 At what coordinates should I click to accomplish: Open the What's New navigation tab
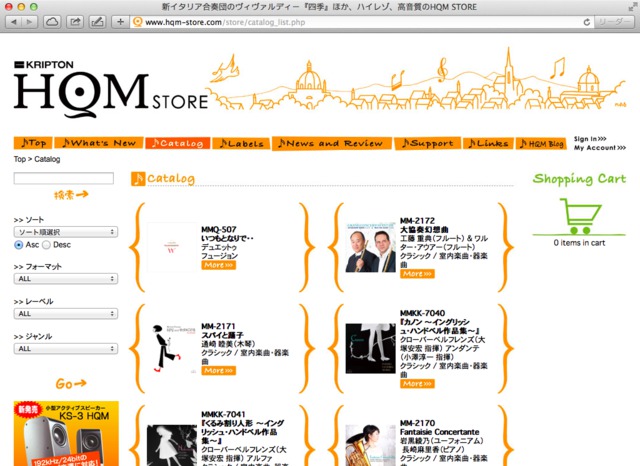pyautogui.click(x=99, y=143)
